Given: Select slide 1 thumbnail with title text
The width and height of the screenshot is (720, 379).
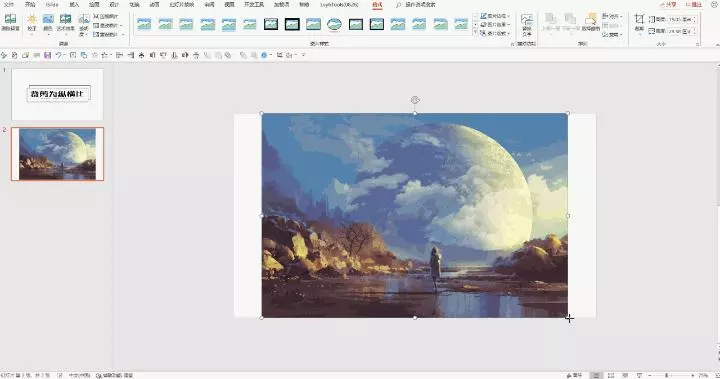Looking at the screenshot, I should 57,94.
